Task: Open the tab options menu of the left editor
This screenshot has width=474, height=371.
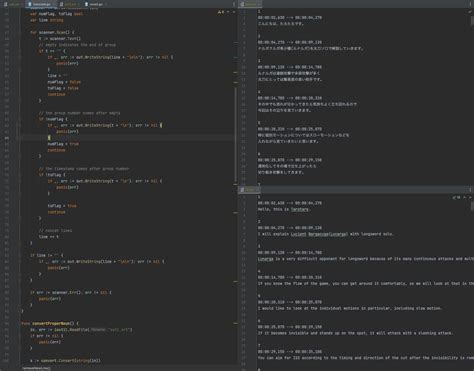Action: click(x=234, y=4)
